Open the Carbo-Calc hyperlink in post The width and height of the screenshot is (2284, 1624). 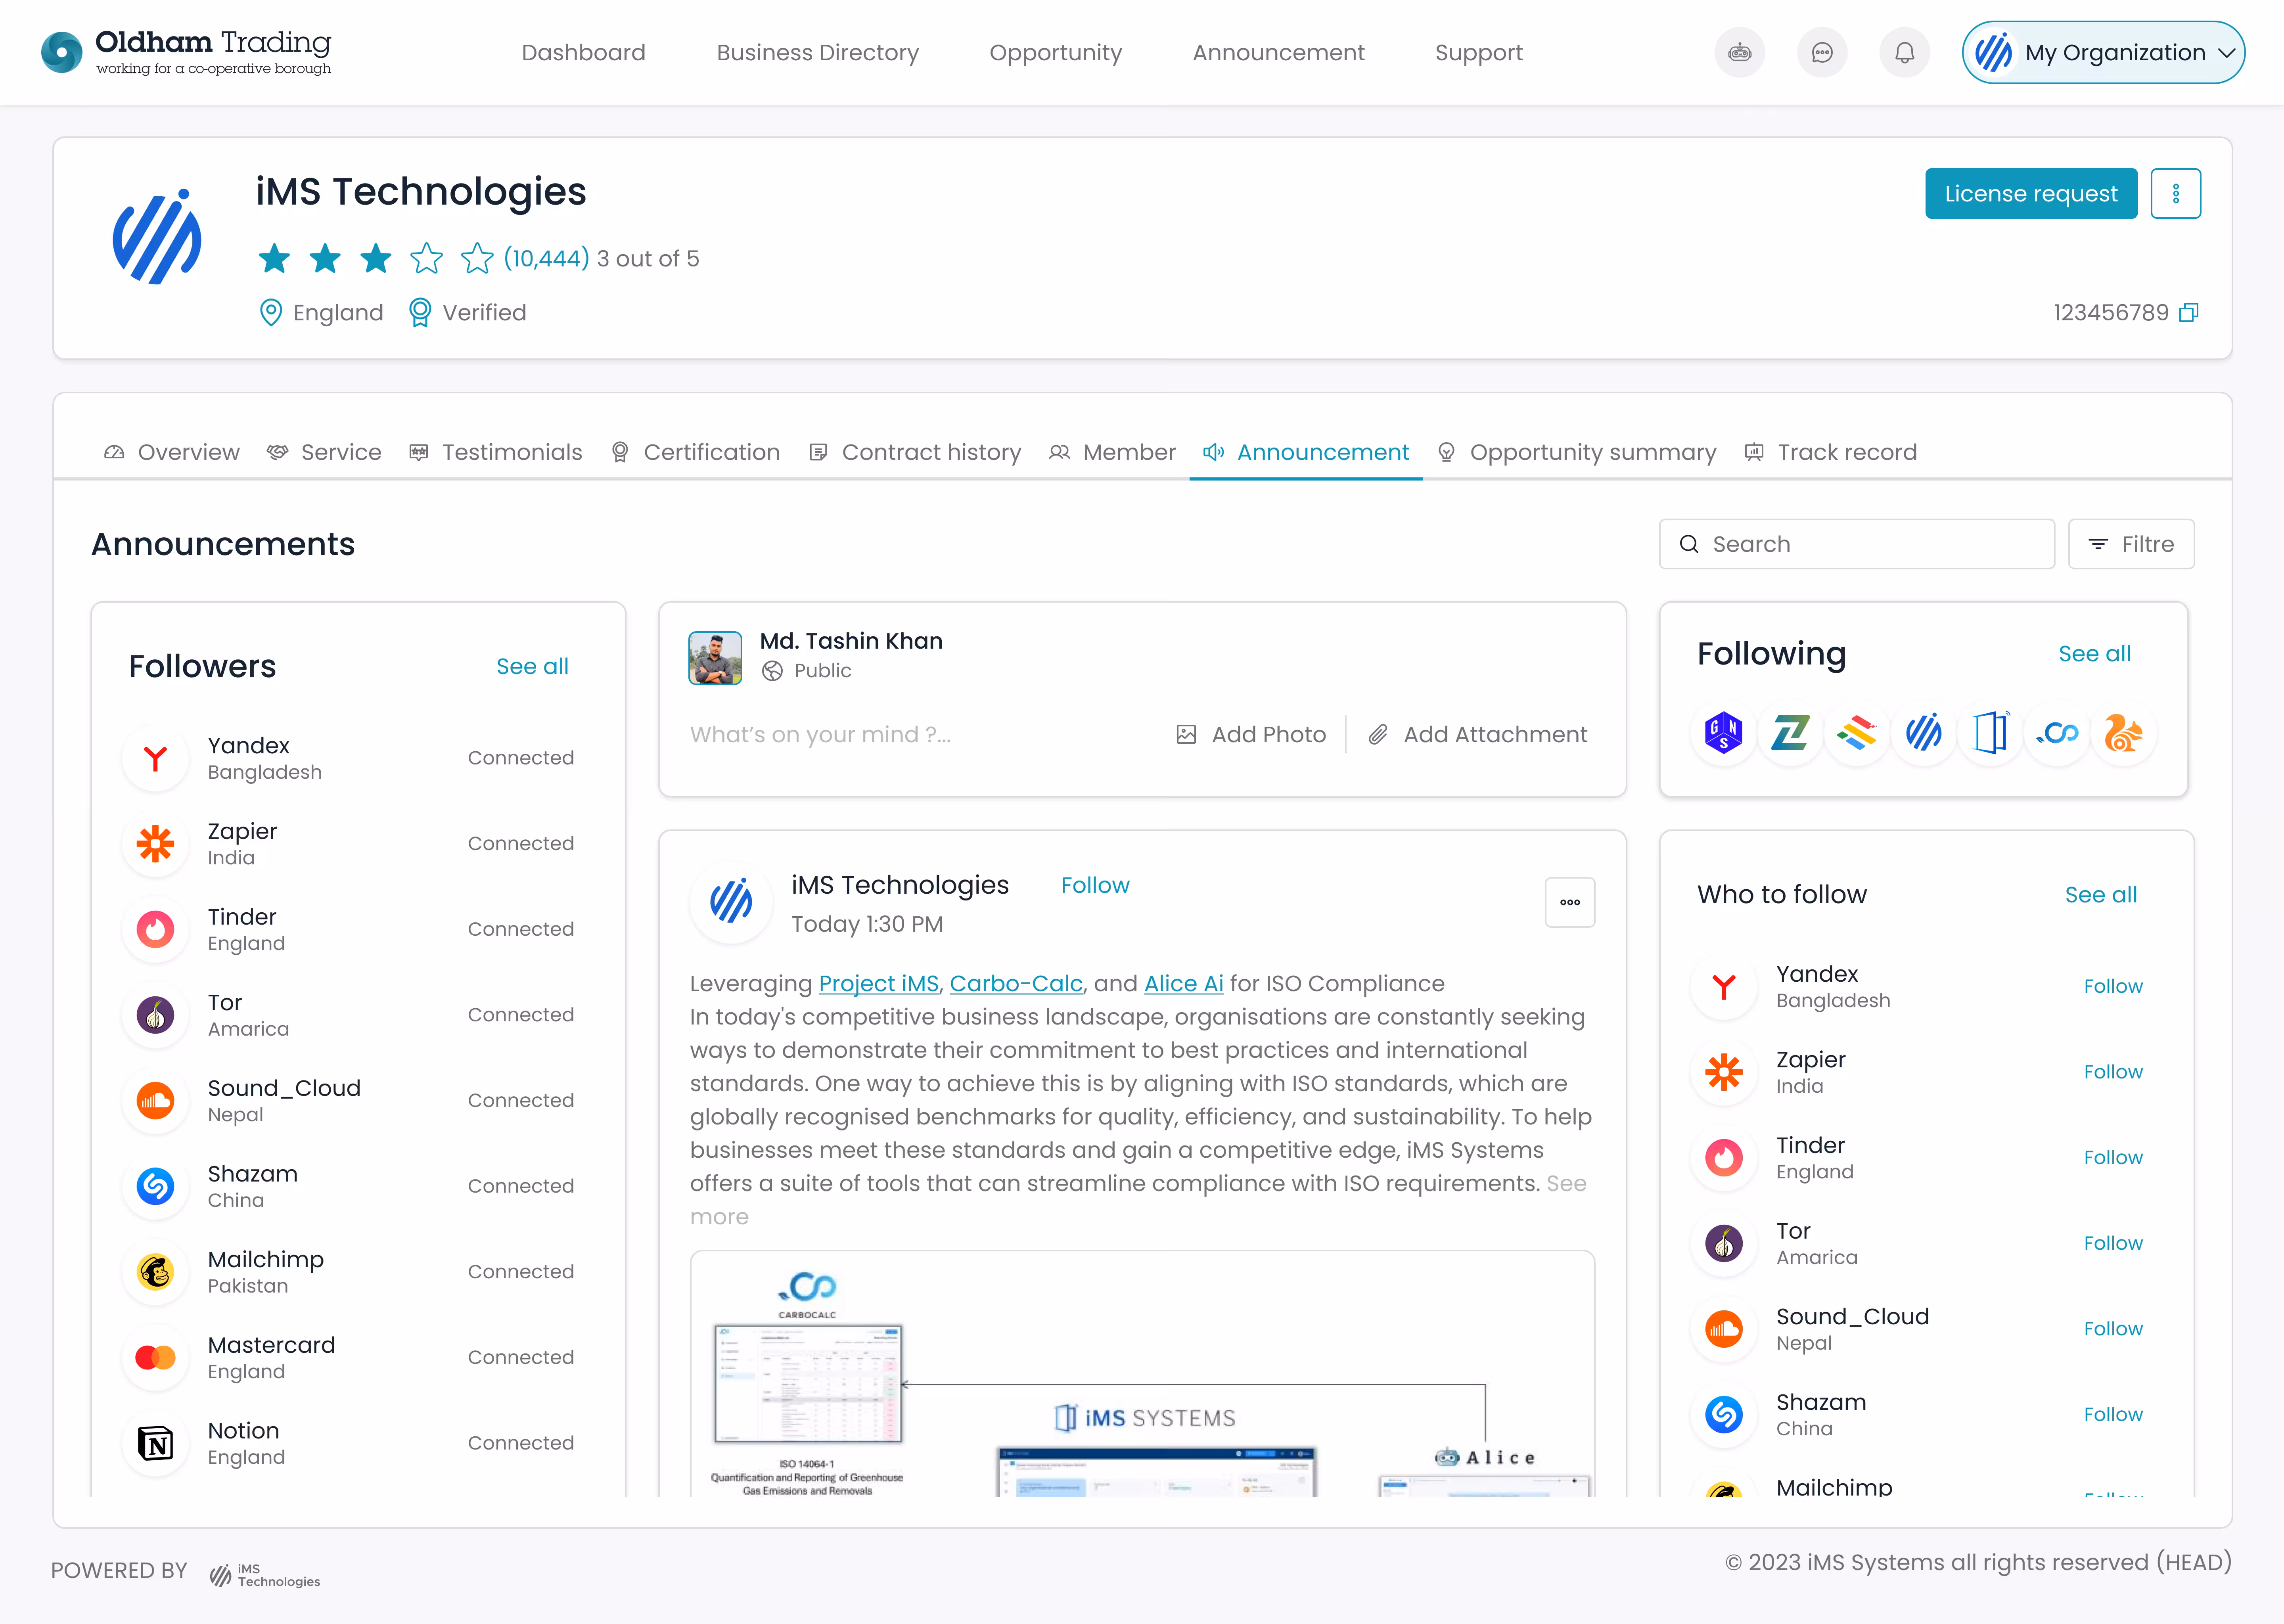click(1015, 984)
